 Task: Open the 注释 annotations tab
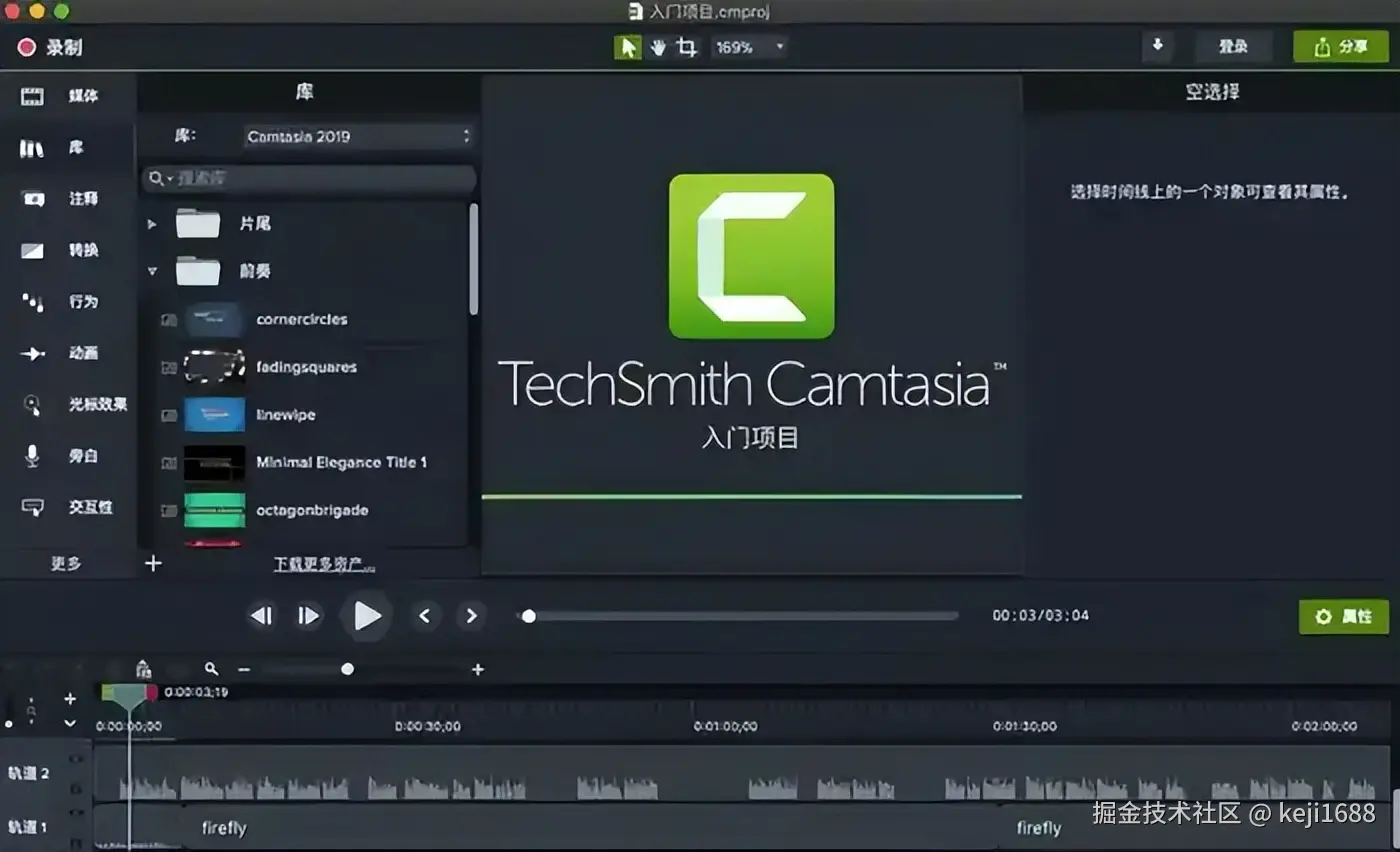[x=67, y=199]
